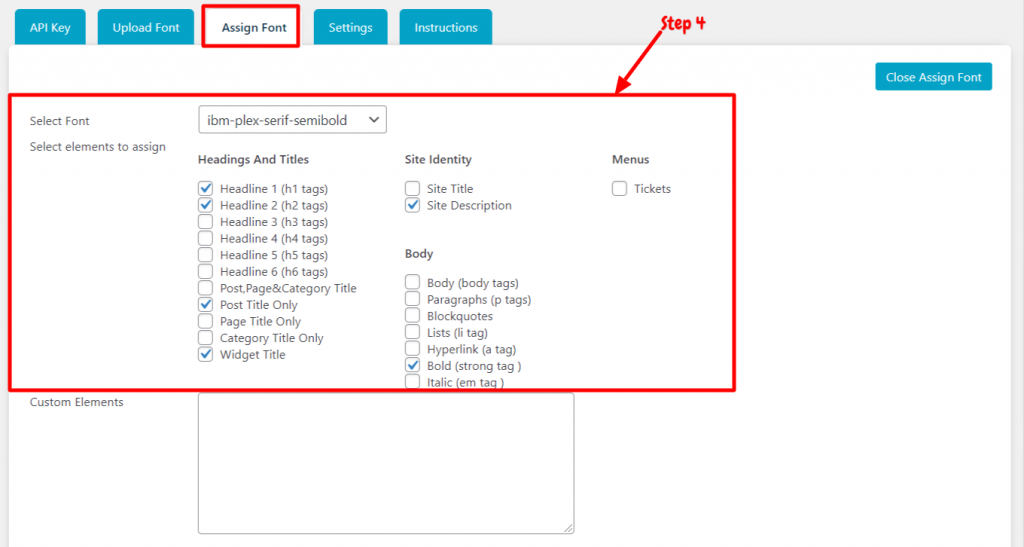Image resolution: width=1024 pixels, height=547 pixels.
Task: Uncheck Headline 2 (h2 tags)
Action: [x=206, y=205]
